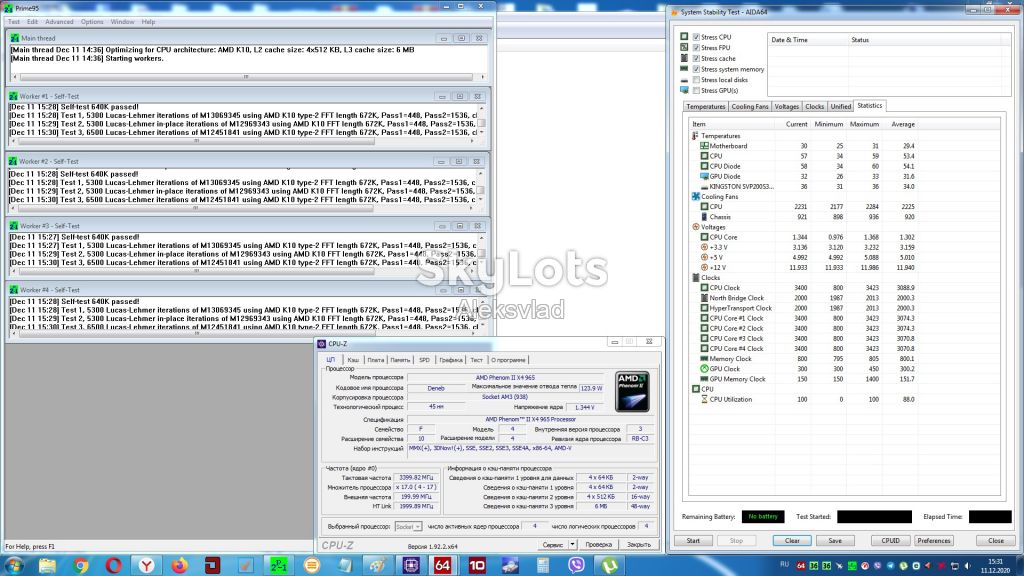Viewport: 1024px width, 576px height.
Task: Open Calculator from the taskbar
Action: 543,565
